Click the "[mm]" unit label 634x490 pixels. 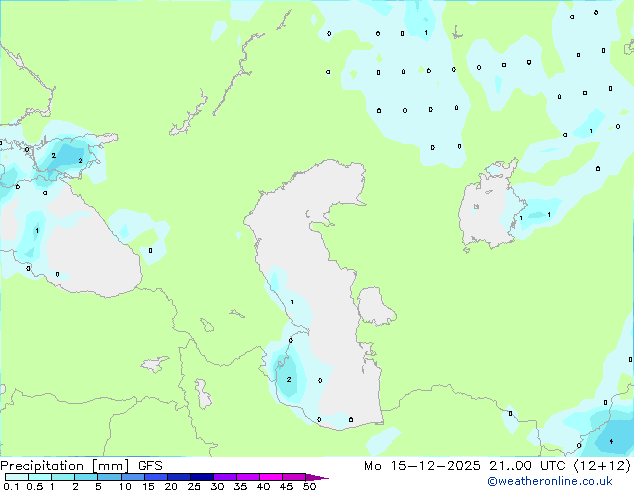[x=111, y=466]
